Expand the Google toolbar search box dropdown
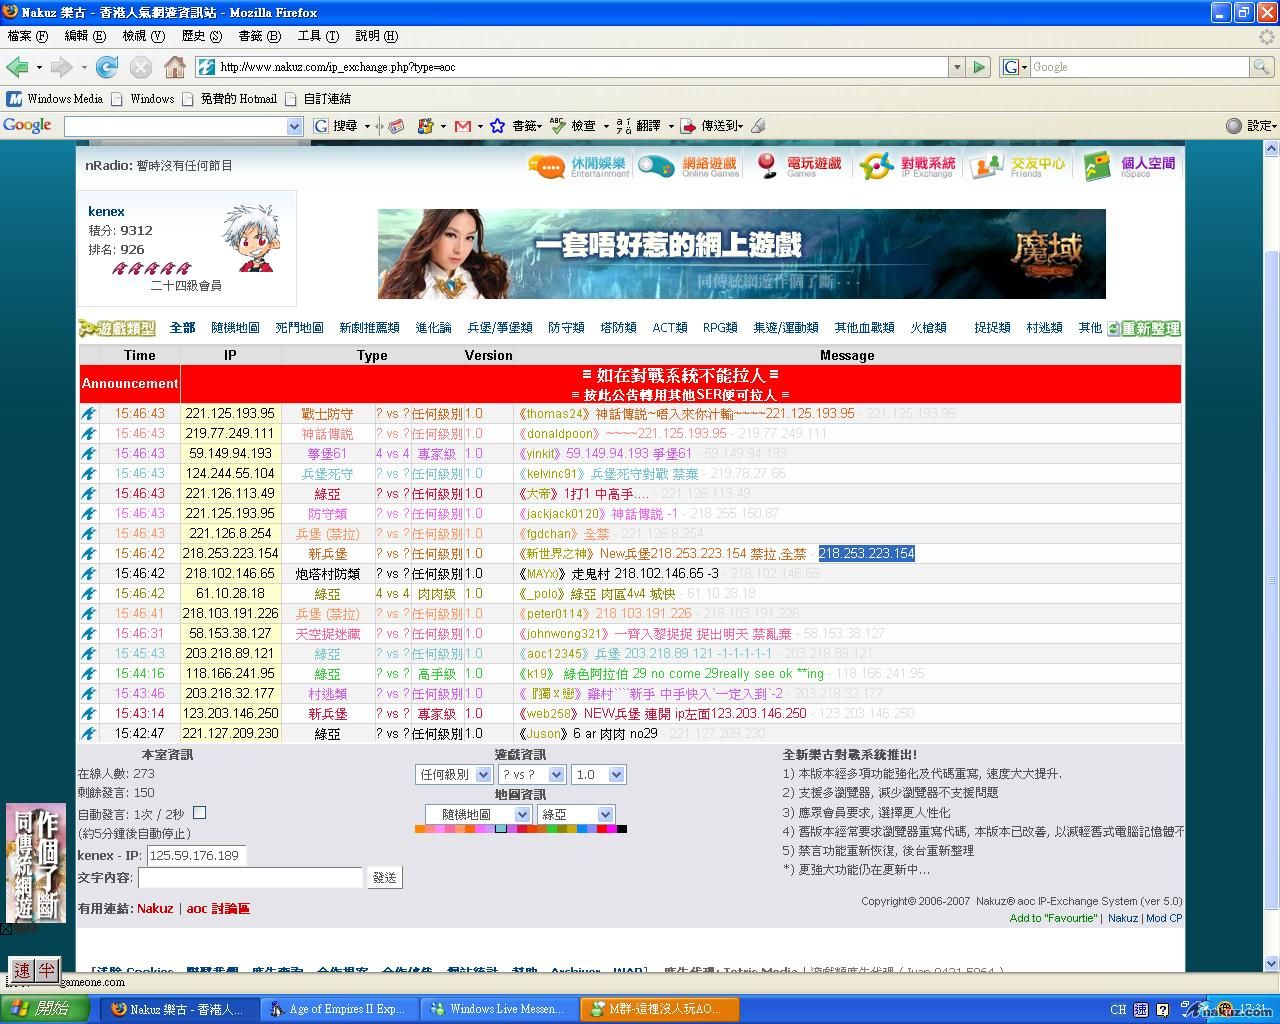1280x1024 pixels. [294, 126]
